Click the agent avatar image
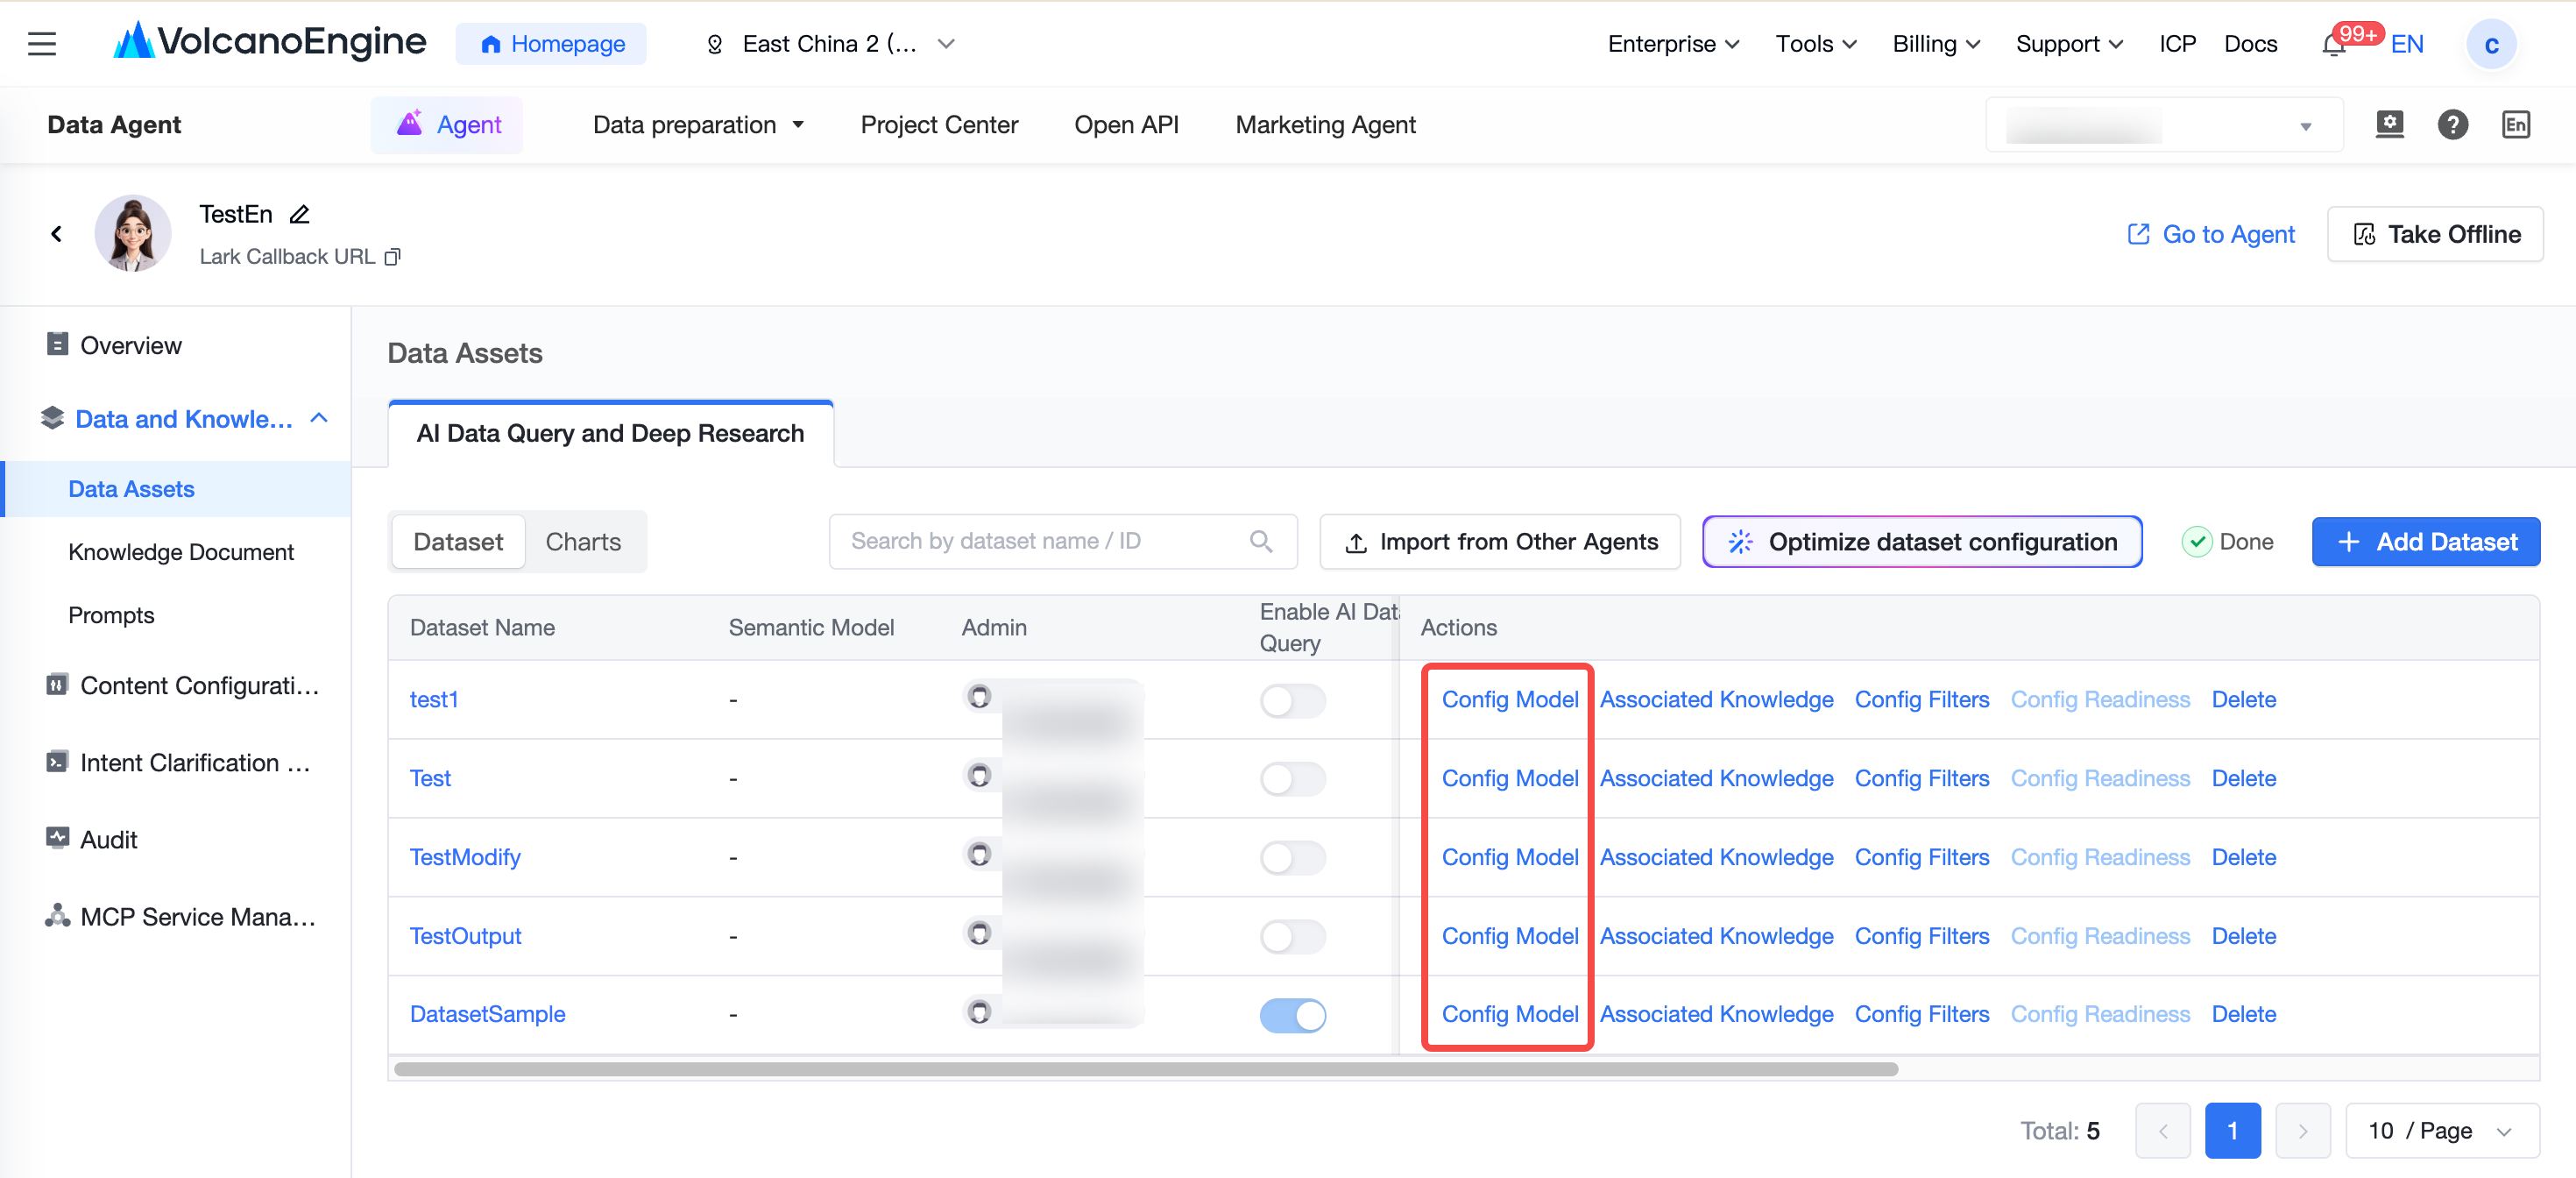The image size is (2576, 1178). (133, 233)
